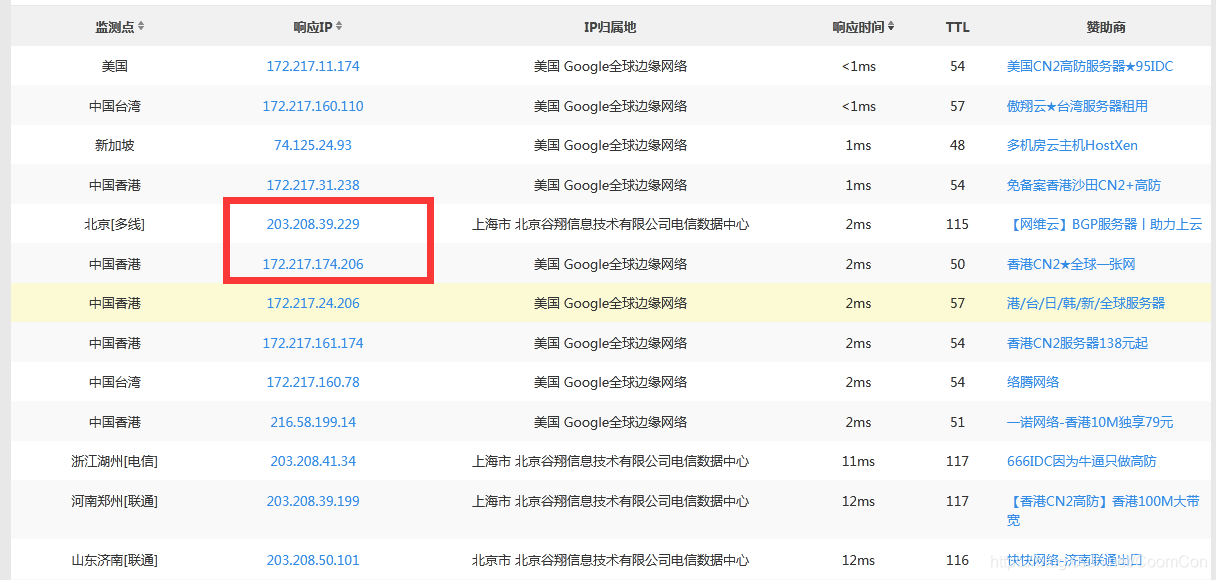The width and height of the screenshot is (1216, 580).
Task: Open sponsor link 【香港CN2高防】香港100M大带宽
Action: coord(1104,511)
